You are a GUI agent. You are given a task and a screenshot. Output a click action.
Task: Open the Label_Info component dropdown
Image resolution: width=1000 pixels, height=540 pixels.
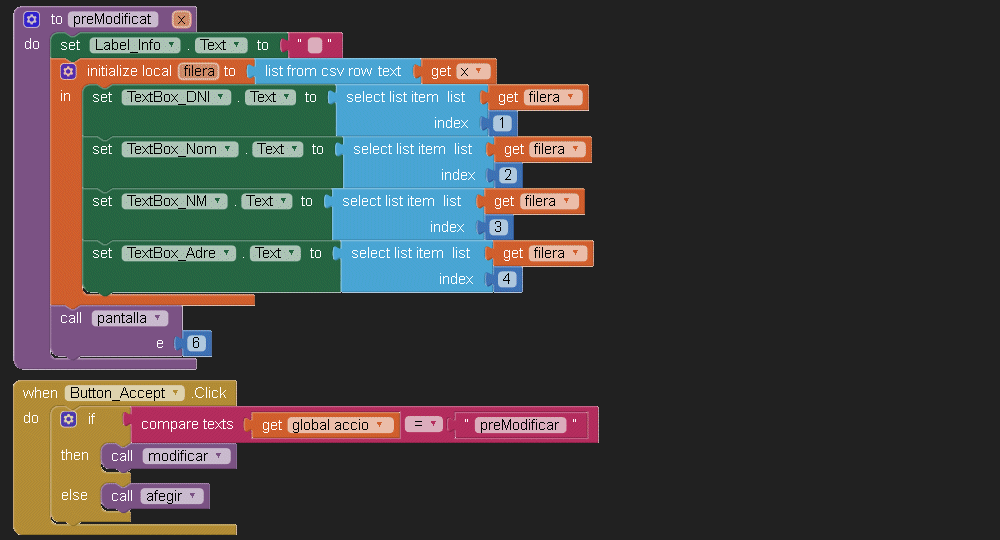[172, 45]
